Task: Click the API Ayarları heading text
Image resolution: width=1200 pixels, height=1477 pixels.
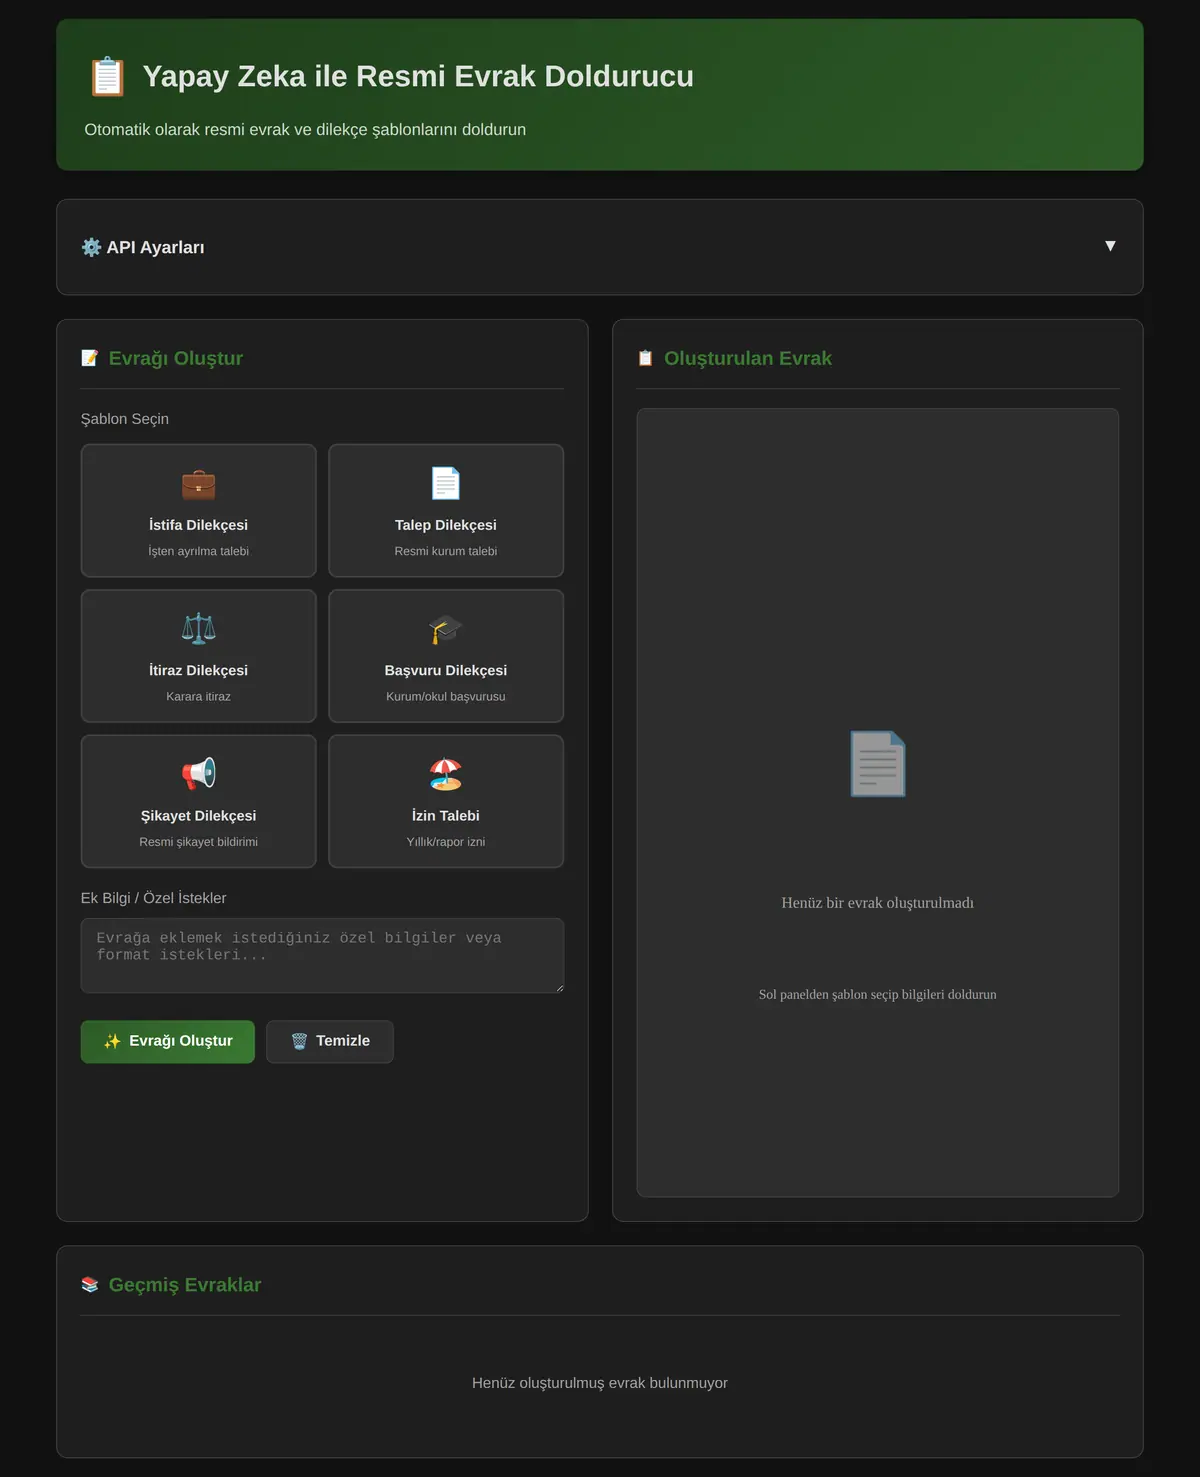Action: coord(155,247)
